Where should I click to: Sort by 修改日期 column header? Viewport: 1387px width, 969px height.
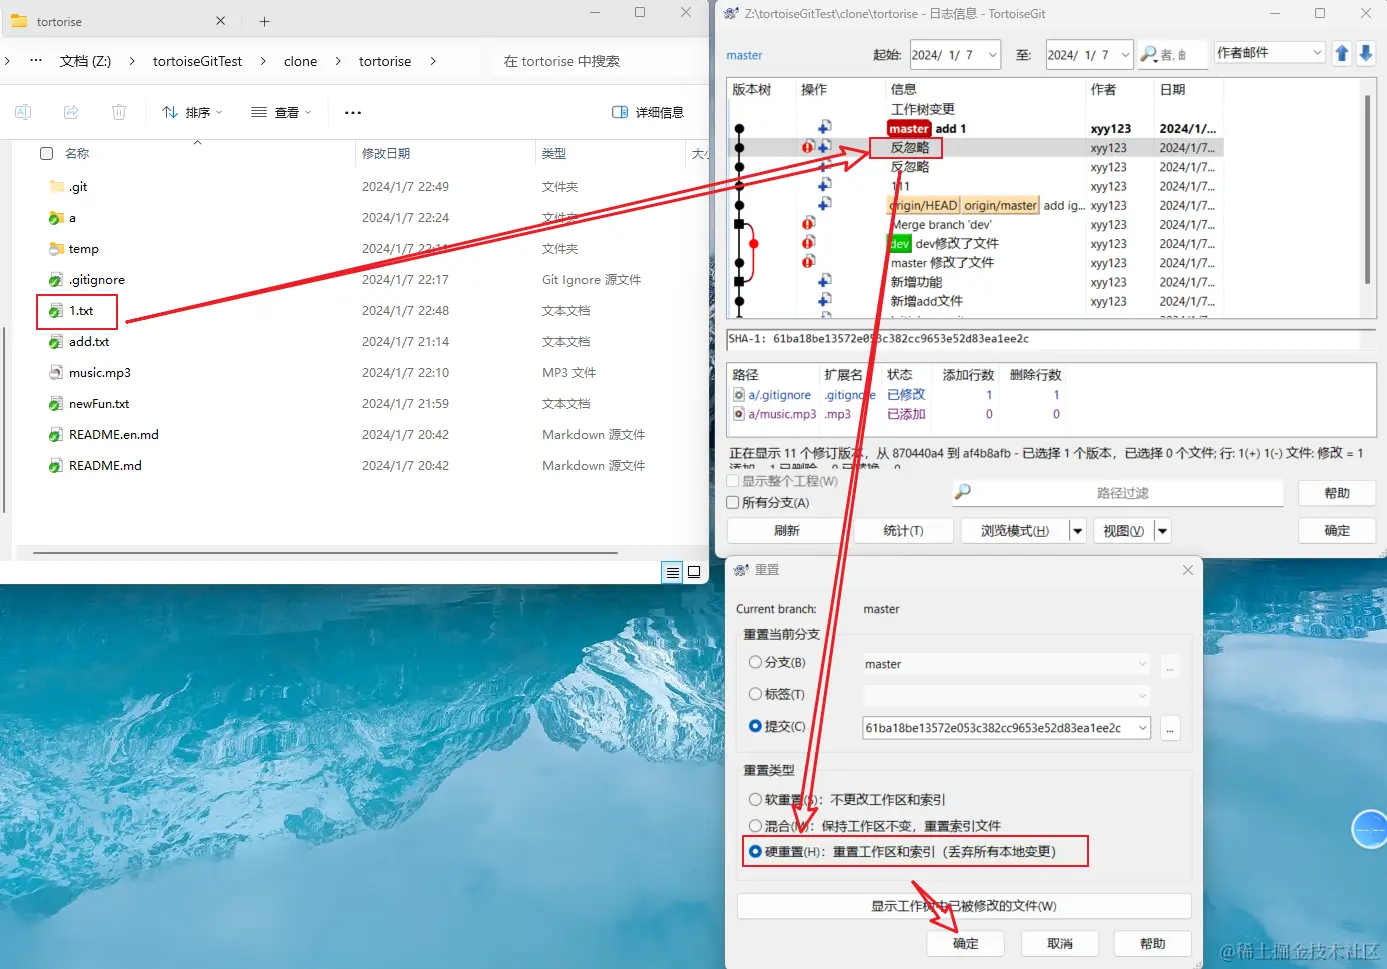tap(386, 153)
